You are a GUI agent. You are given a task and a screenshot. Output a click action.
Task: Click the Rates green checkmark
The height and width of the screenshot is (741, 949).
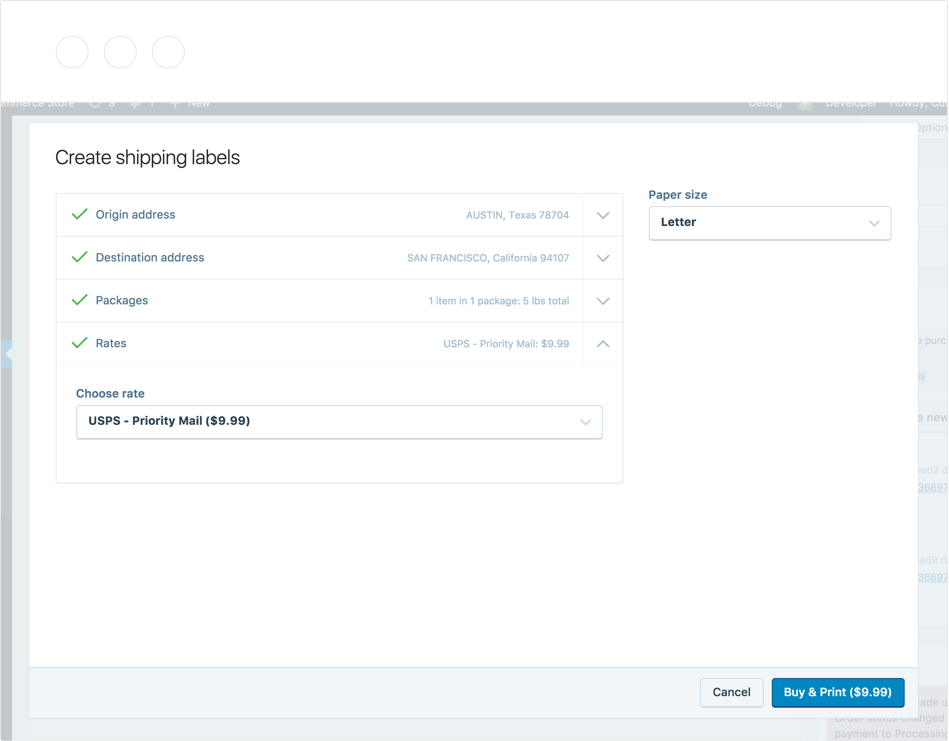coord(80,343)
